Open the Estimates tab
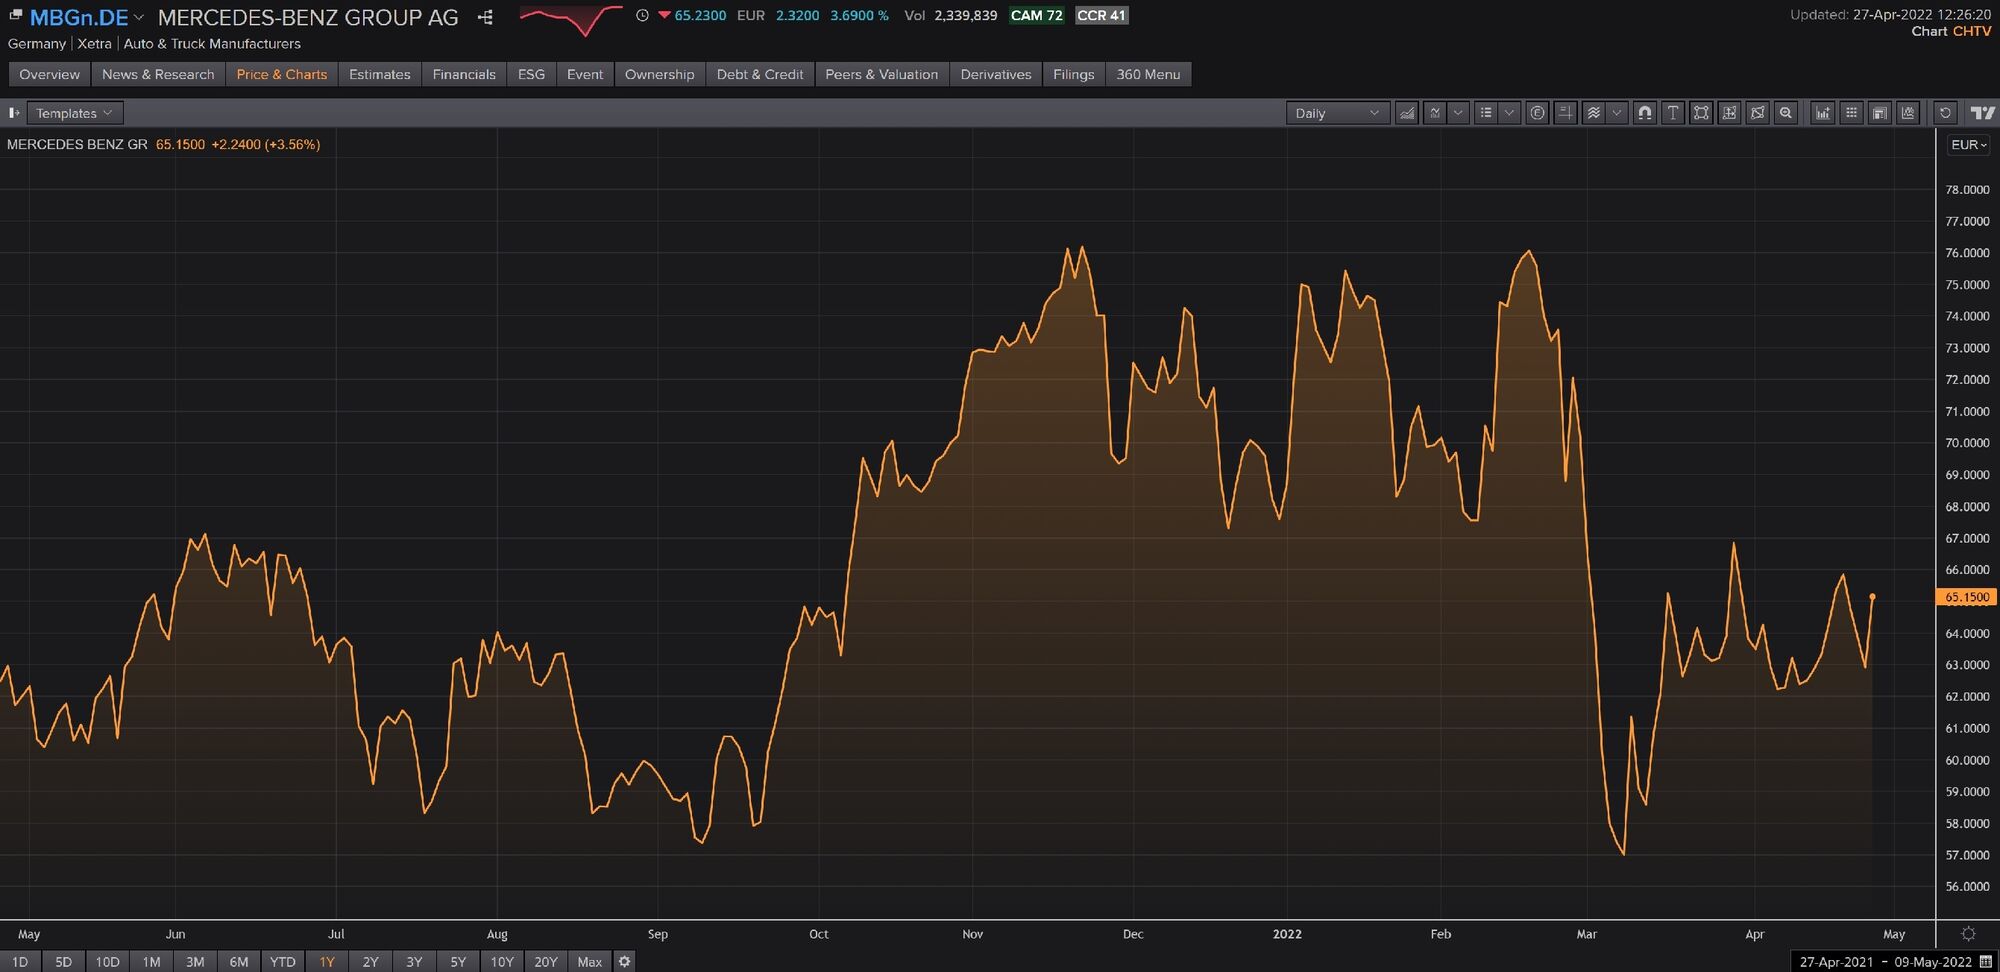2000x972 pixels. pyautogui.click(x=380, y=74)
